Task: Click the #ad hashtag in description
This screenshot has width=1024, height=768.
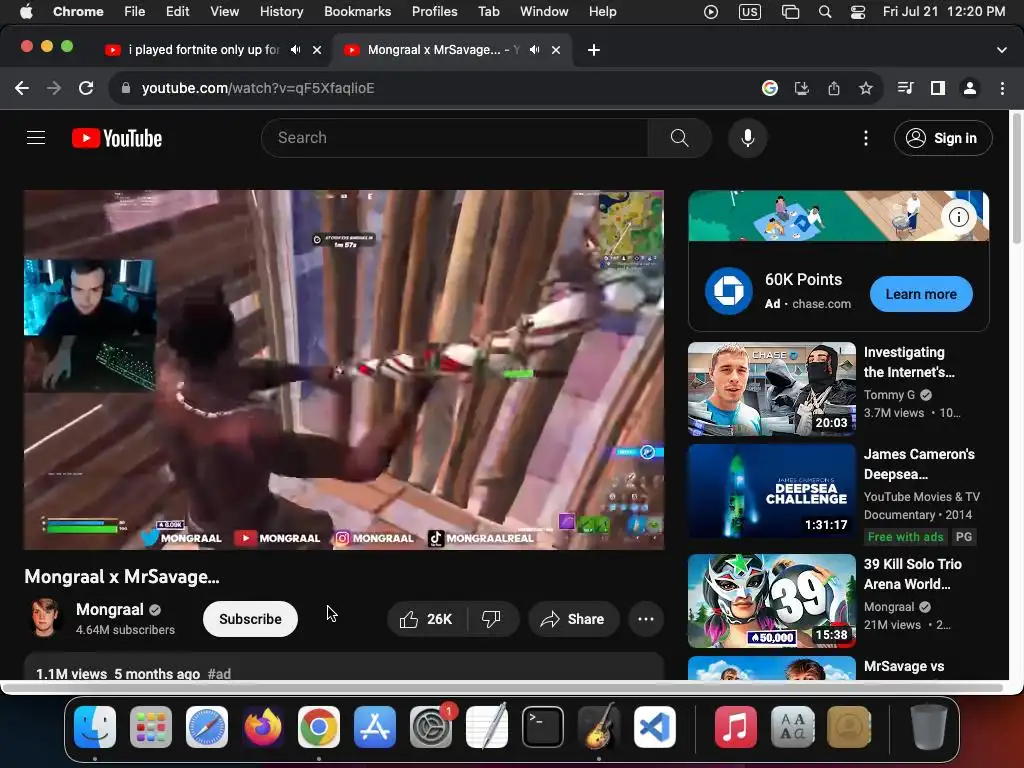Action: click(219, 673)
